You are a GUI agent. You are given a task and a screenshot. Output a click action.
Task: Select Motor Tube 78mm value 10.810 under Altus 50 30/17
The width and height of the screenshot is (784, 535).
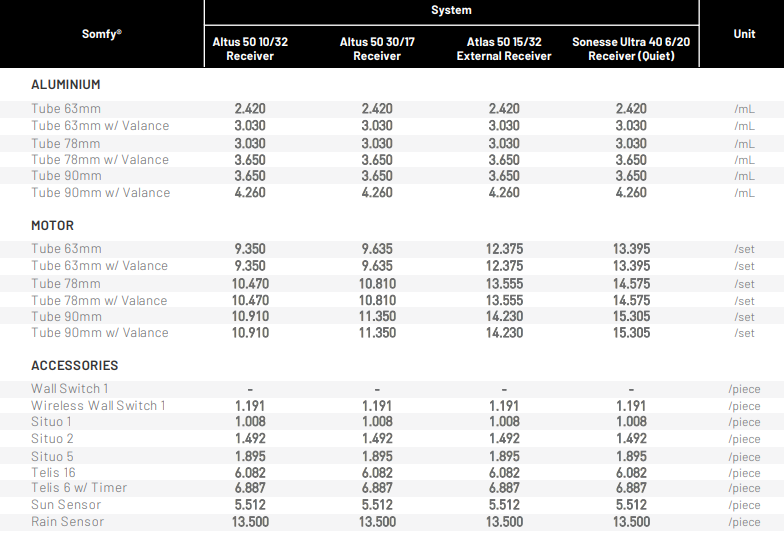[x=377, y=284]
